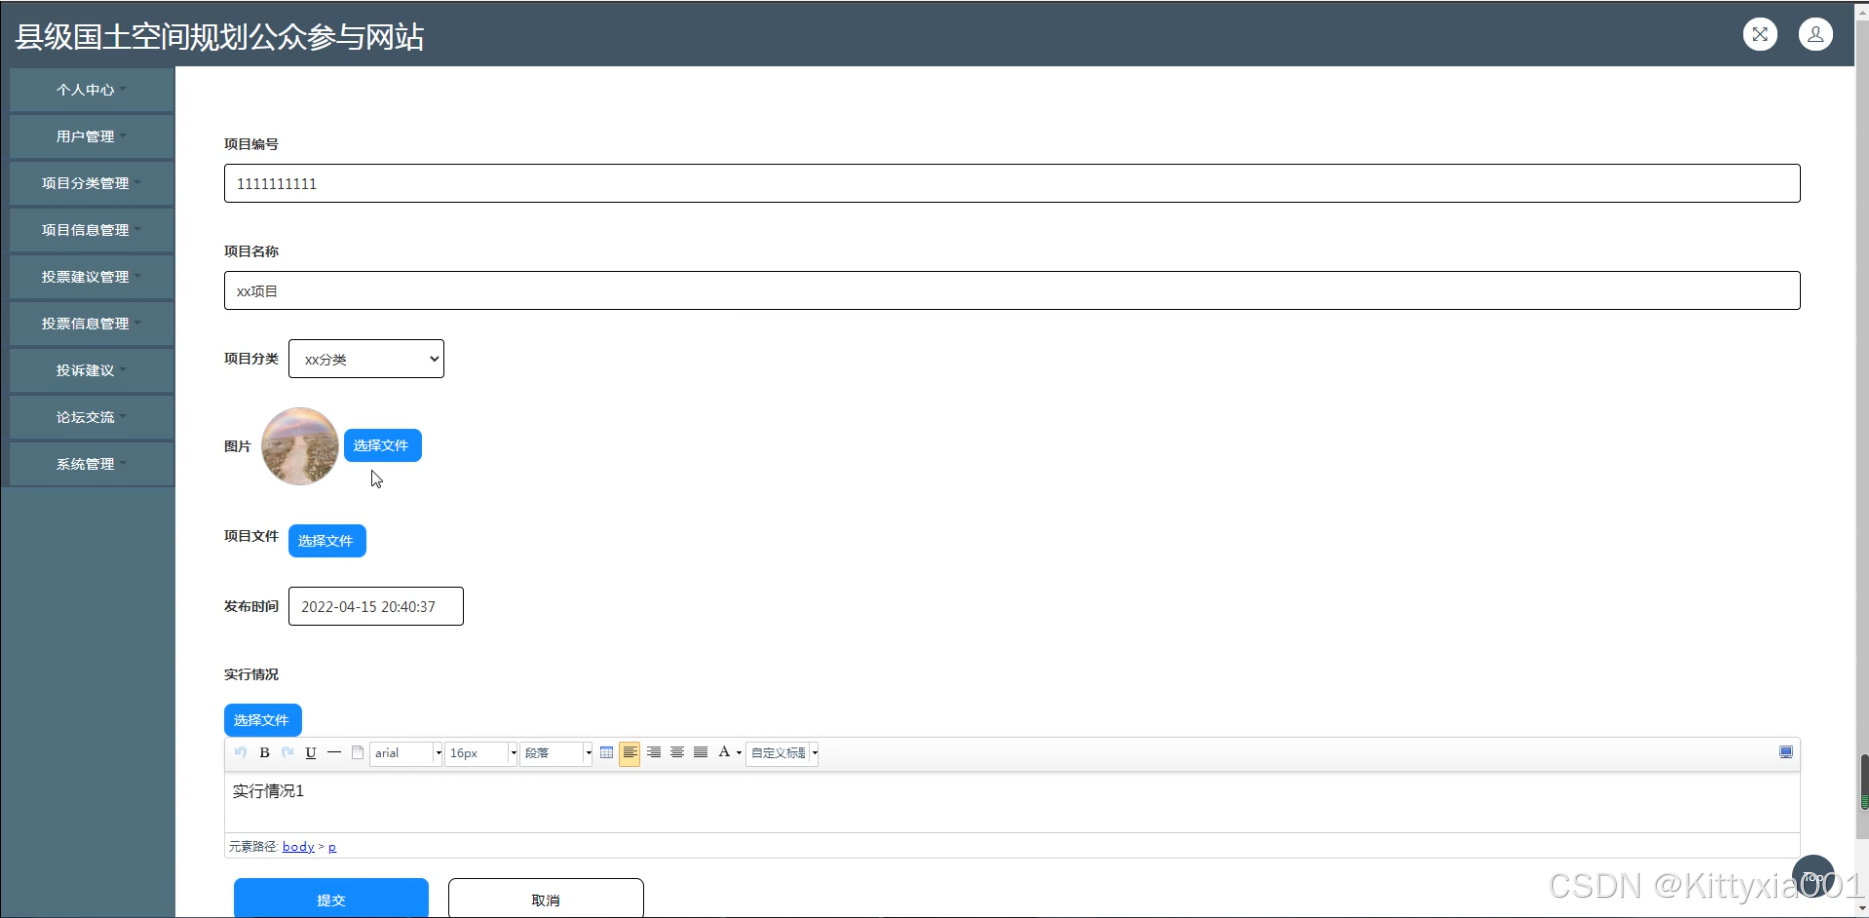Select left text alignment
The height and width of the screenshot is (918, 1869).
pyautogui.click(x=629, y=753)
